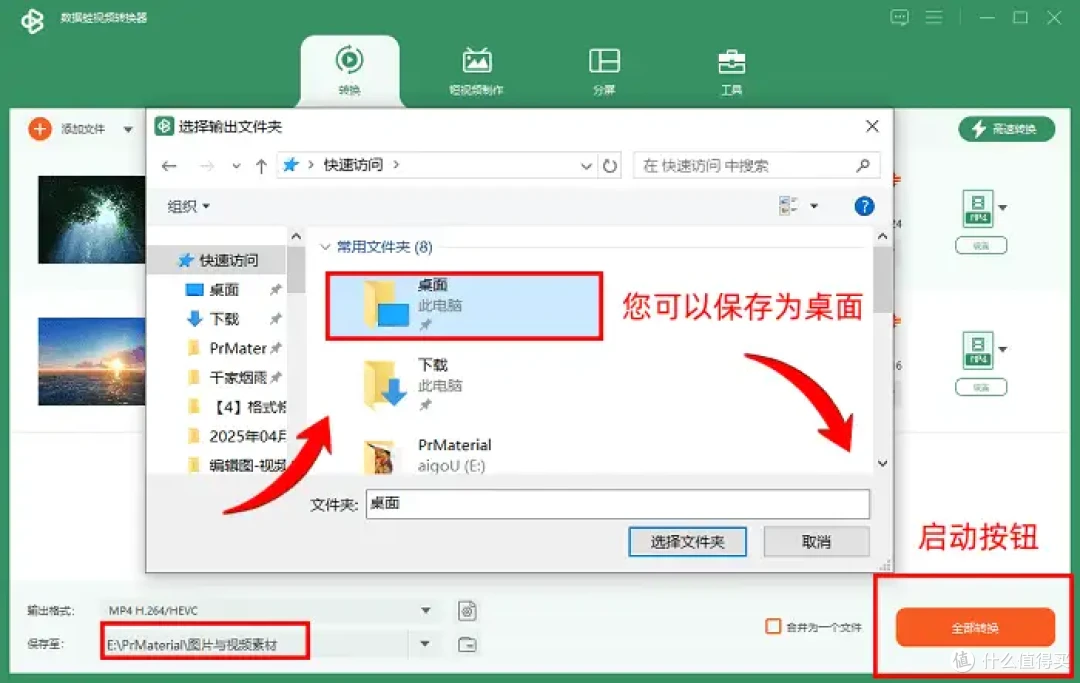Expand the address bar history chevron
The width and height of the screenshot is (1080, 683).
[x=585, y=166]
